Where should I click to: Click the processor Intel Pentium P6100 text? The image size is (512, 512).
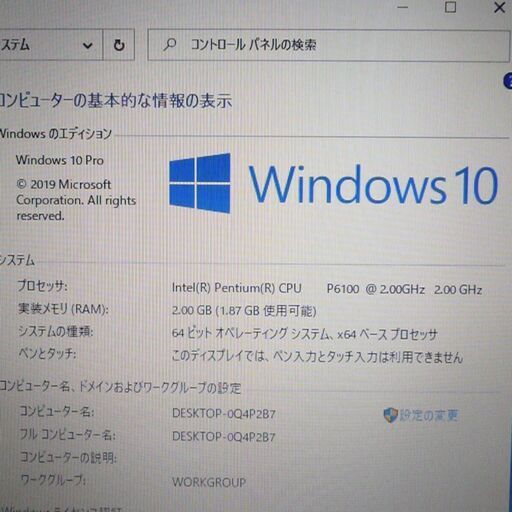pos(327,289)
